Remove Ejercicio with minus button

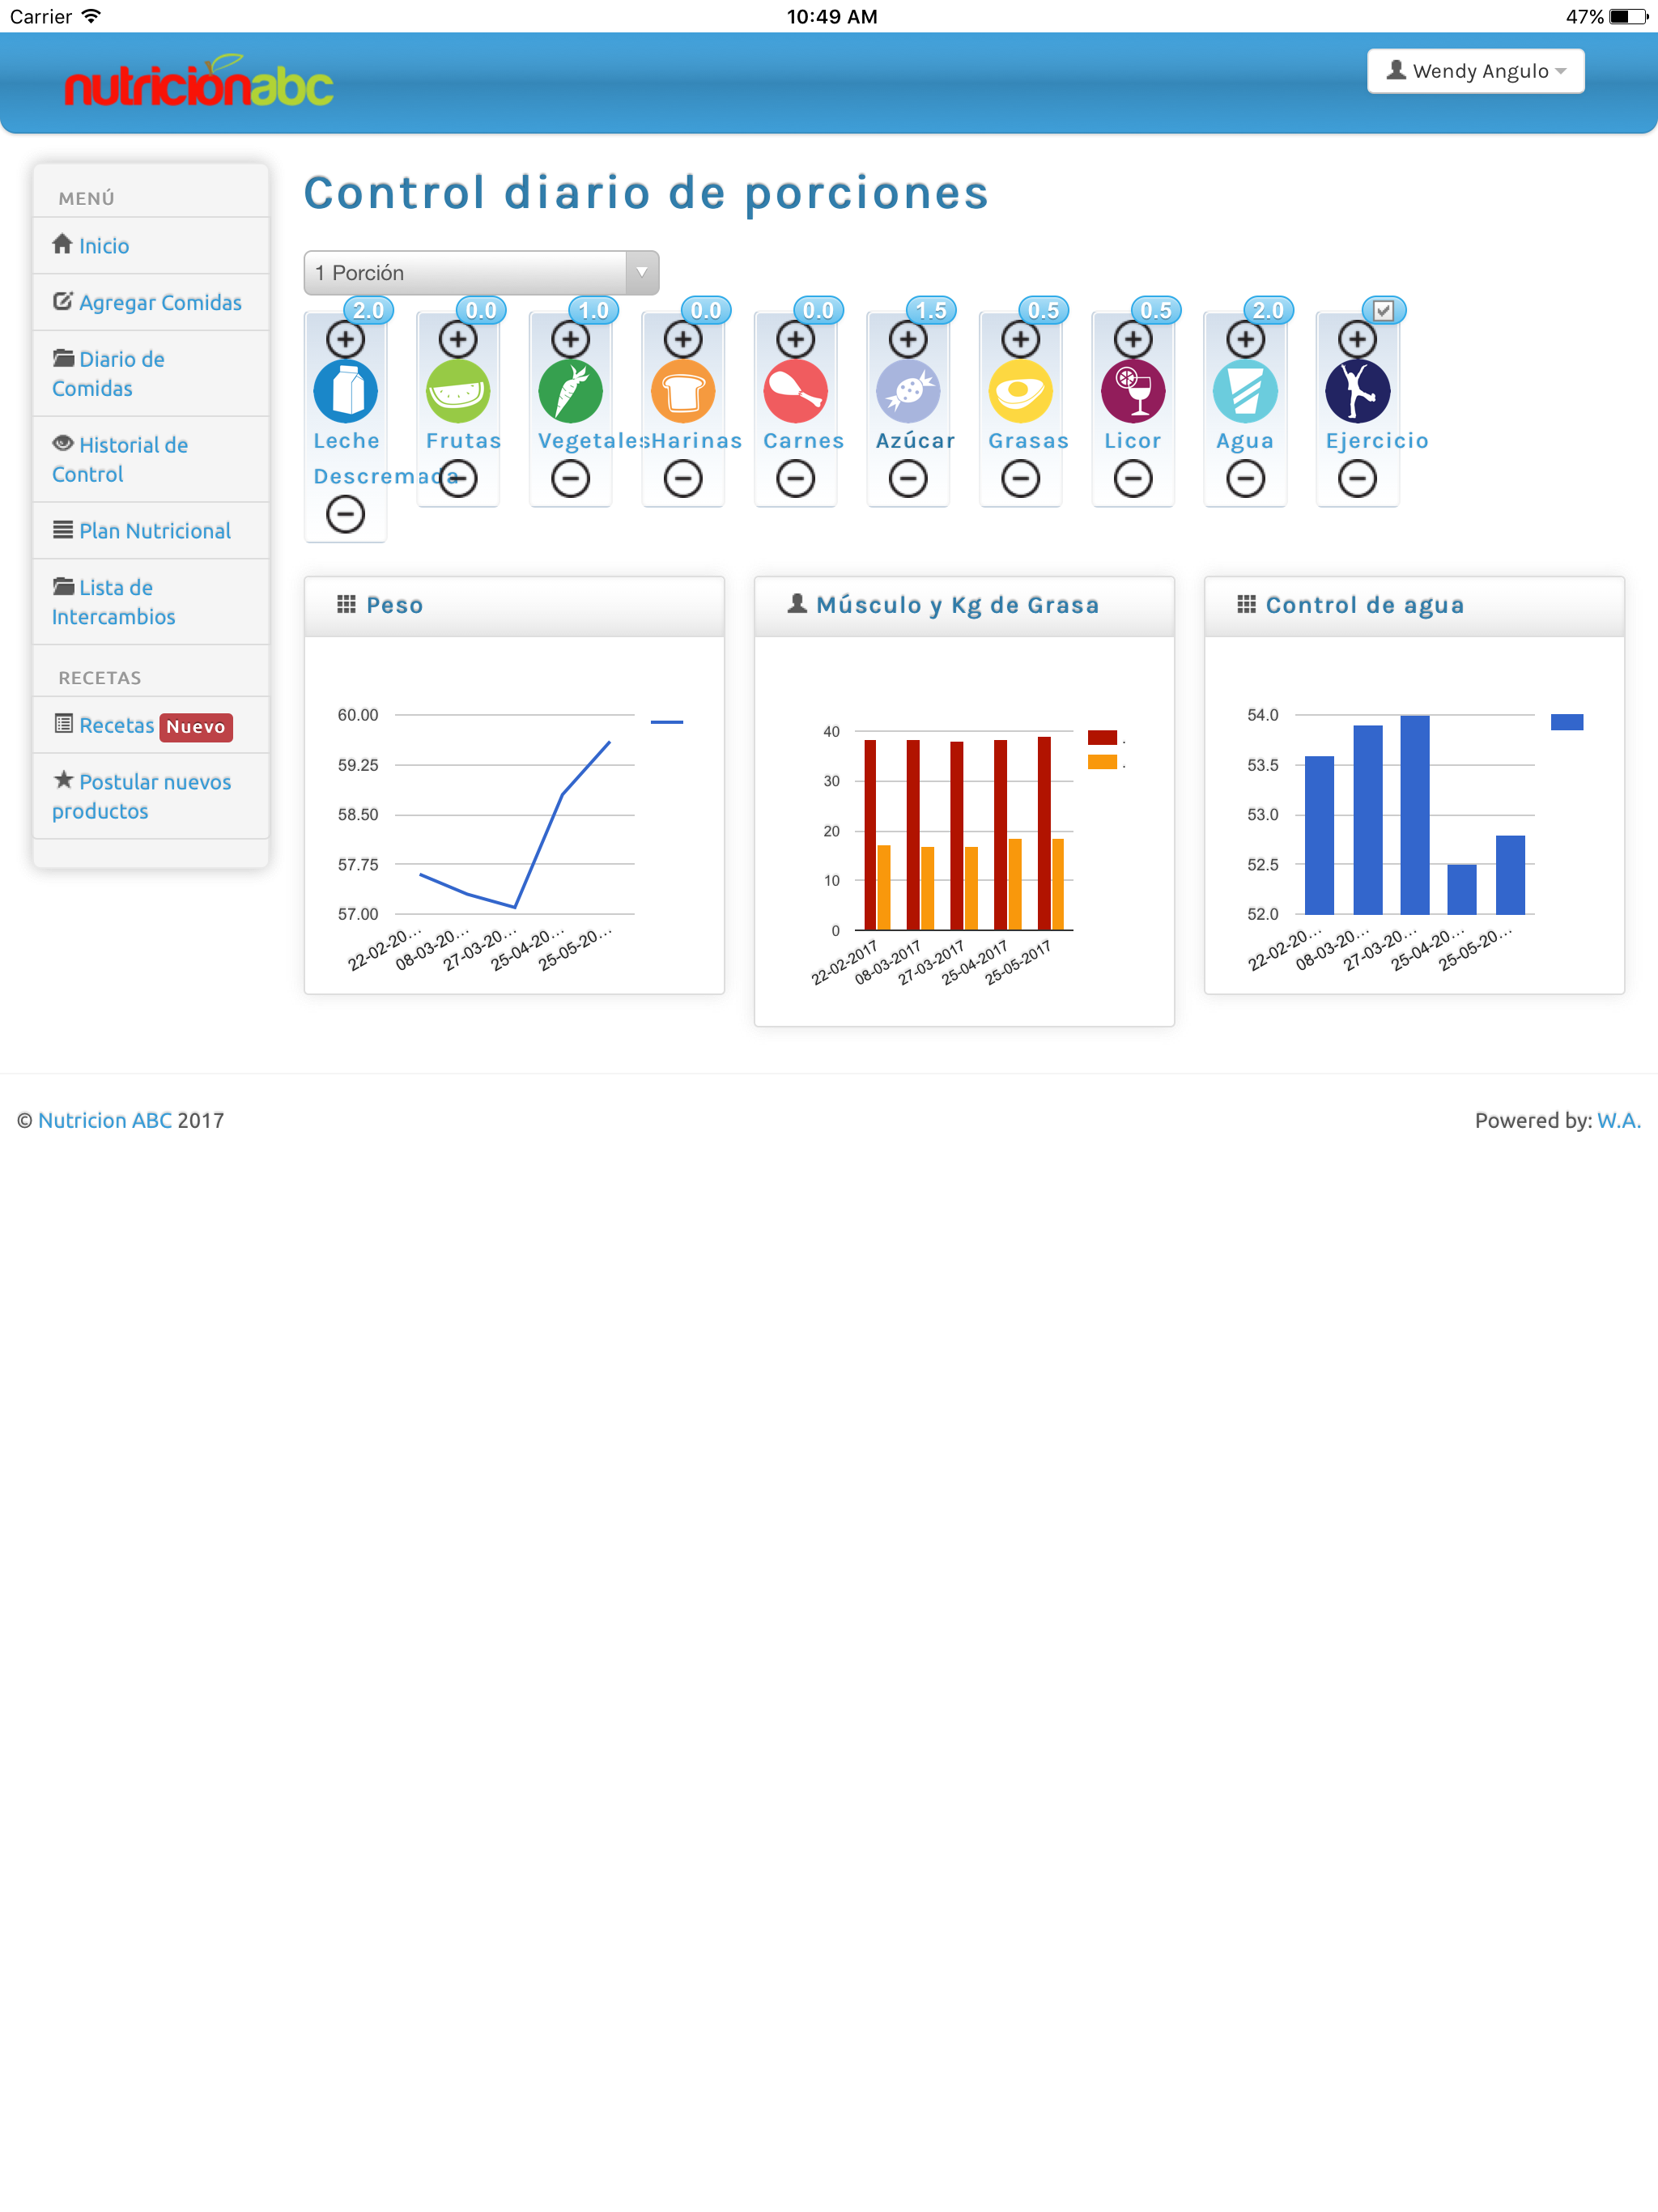[1357, 479]
